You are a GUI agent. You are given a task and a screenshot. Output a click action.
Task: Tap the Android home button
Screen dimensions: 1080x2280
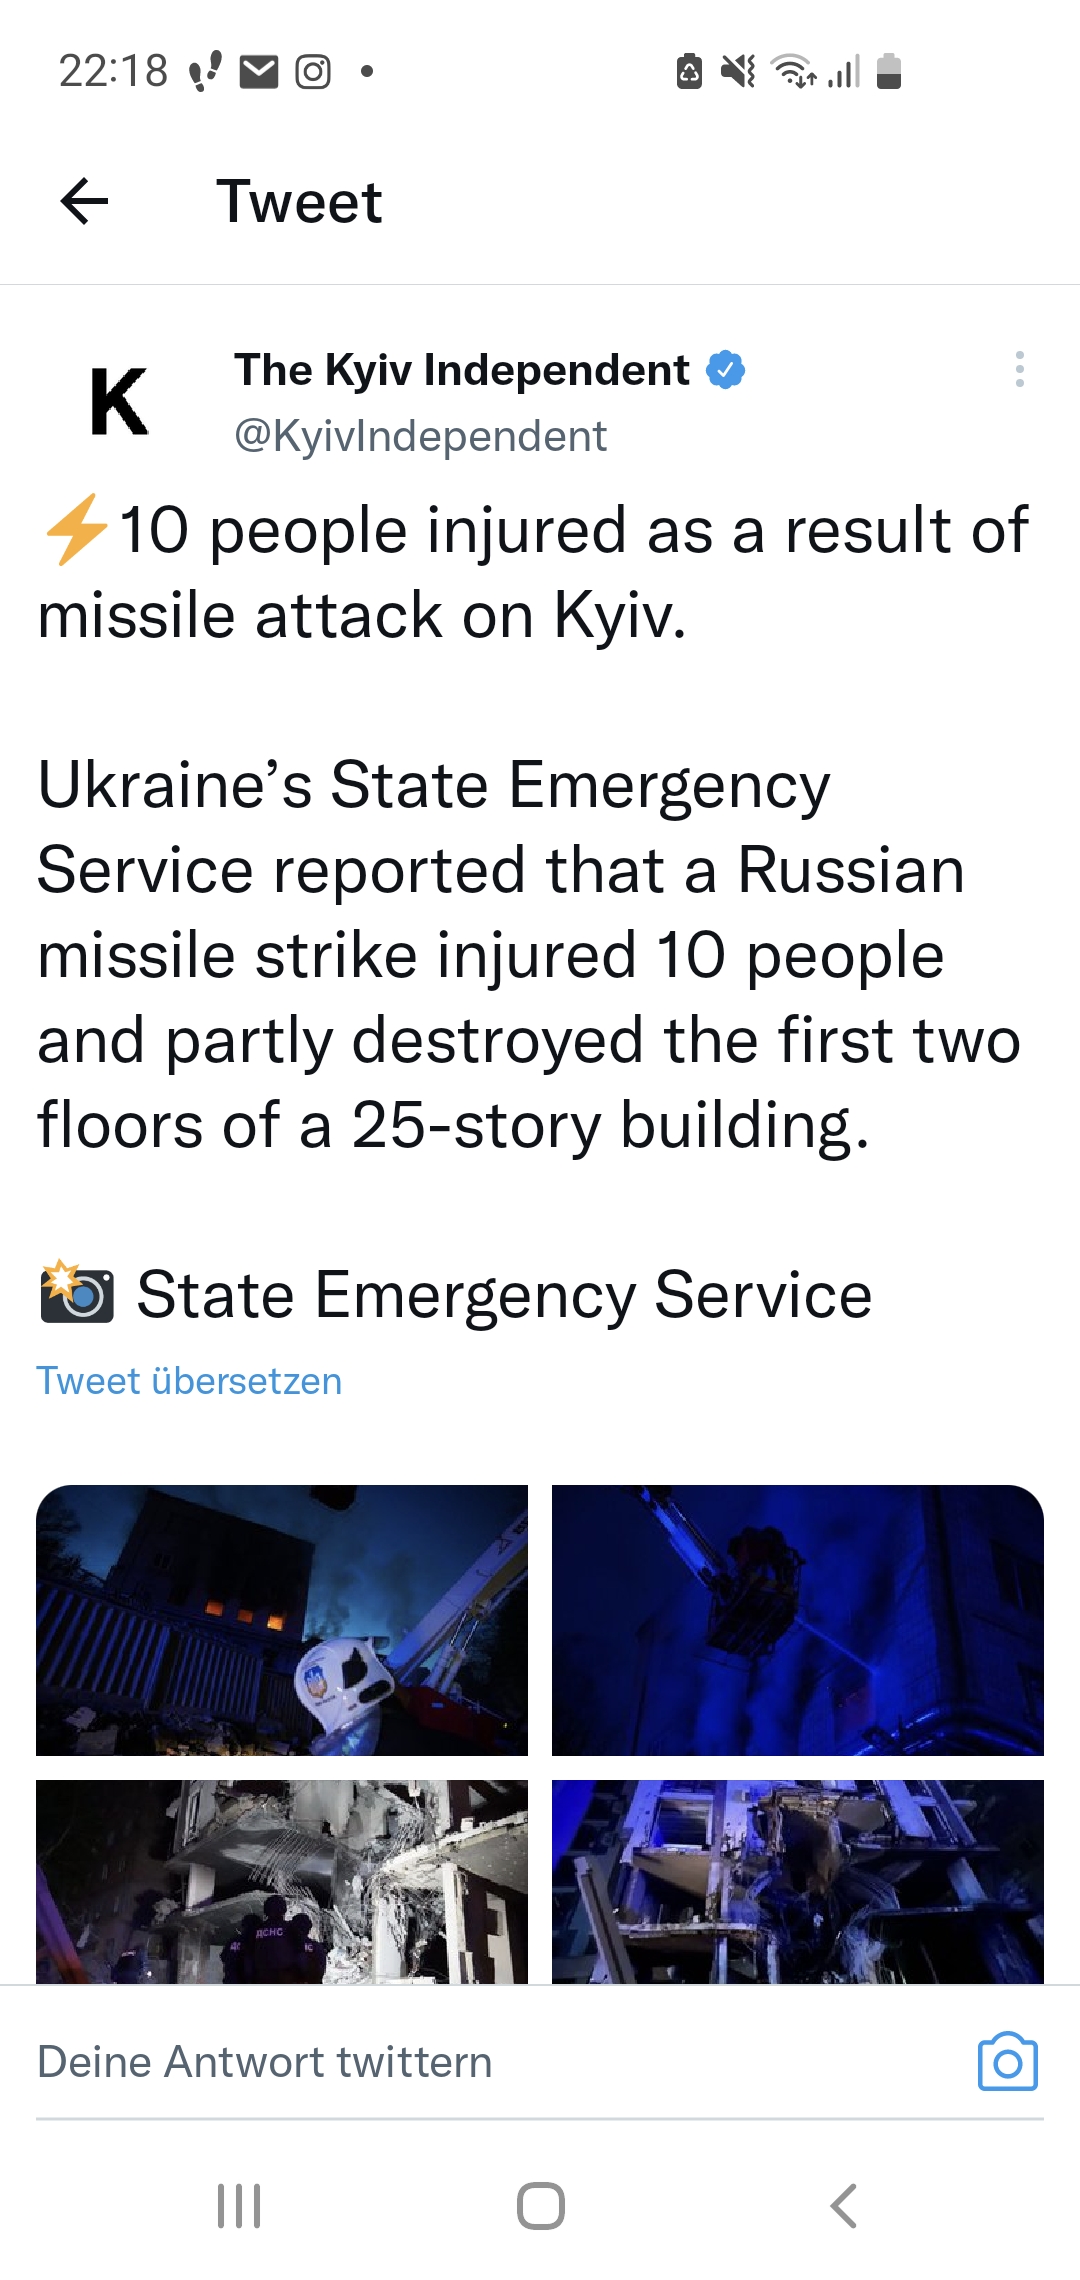(540, 2205)
